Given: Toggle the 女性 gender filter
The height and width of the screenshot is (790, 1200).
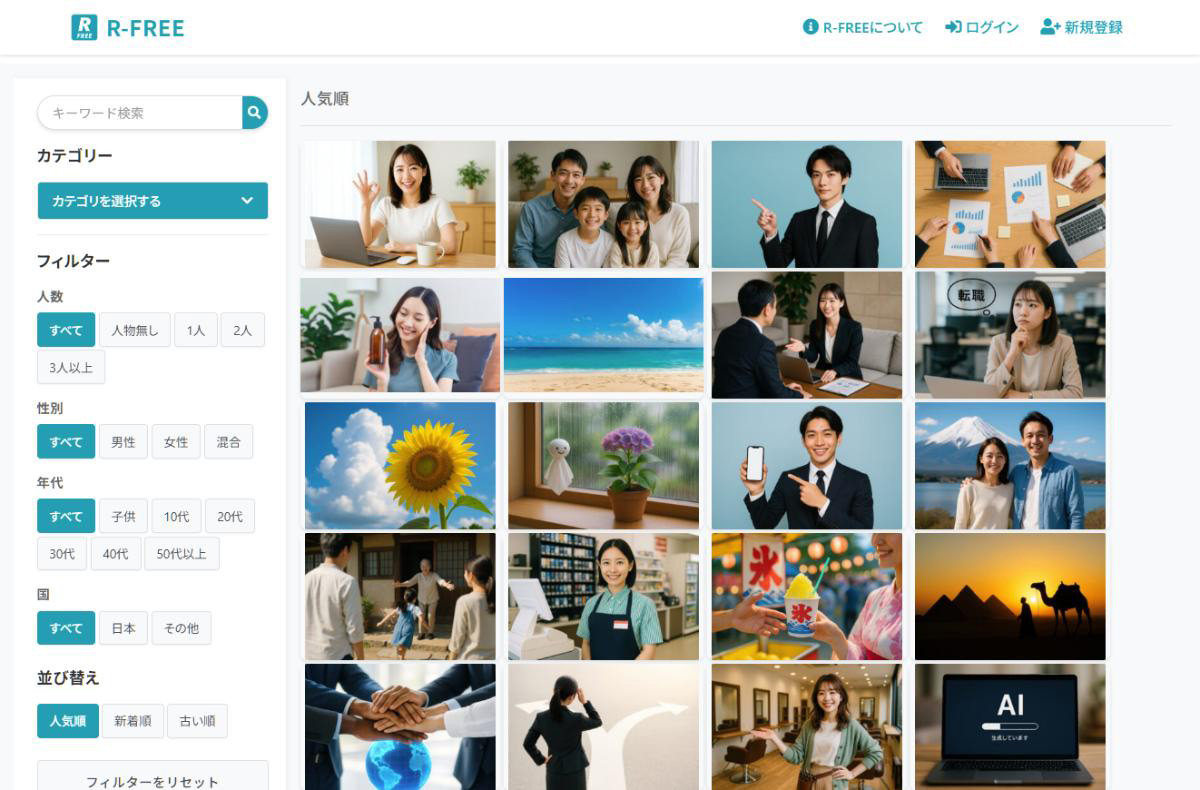Looking at the screenshot, I should click(176, 442).
